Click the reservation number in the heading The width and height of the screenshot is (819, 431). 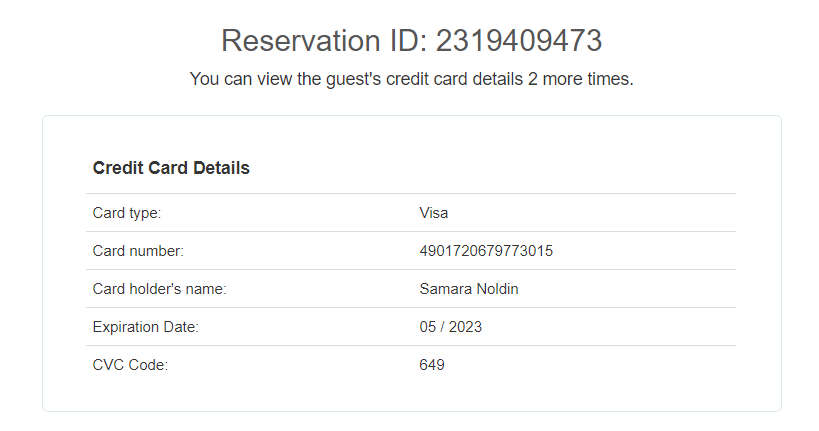pos(519,41)
